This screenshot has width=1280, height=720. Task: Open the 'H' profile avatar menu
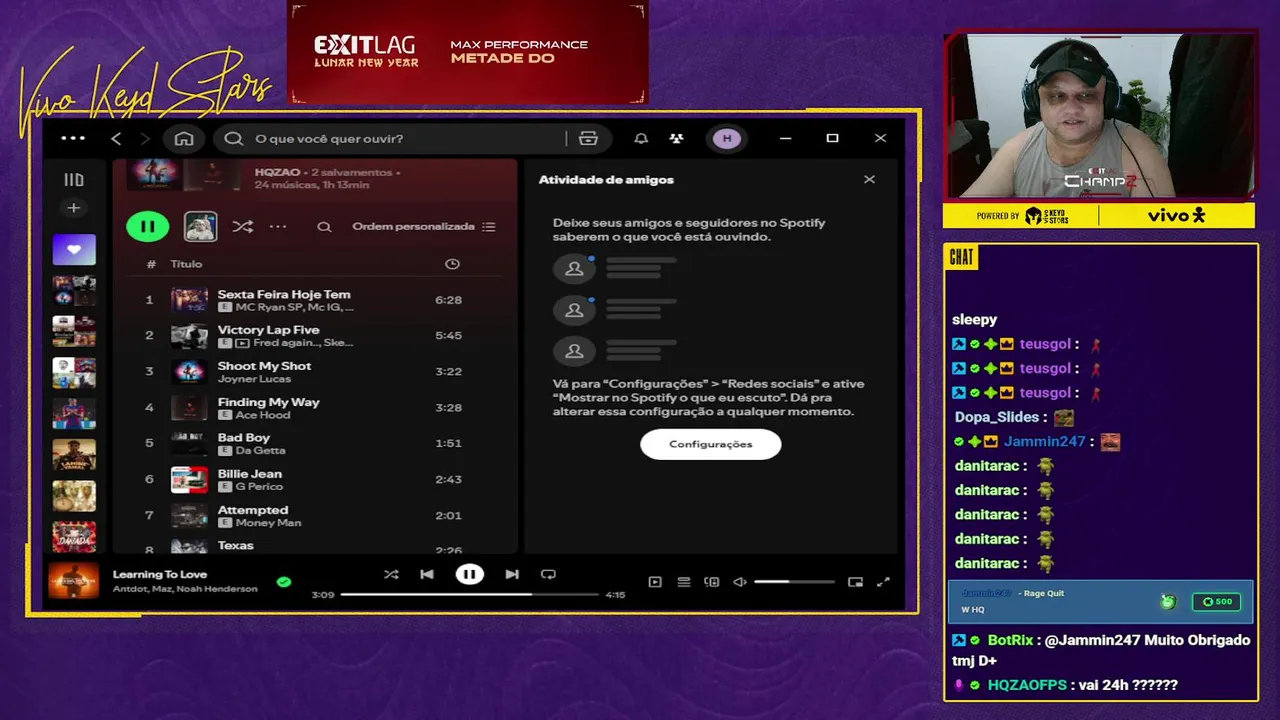point(727,138)
